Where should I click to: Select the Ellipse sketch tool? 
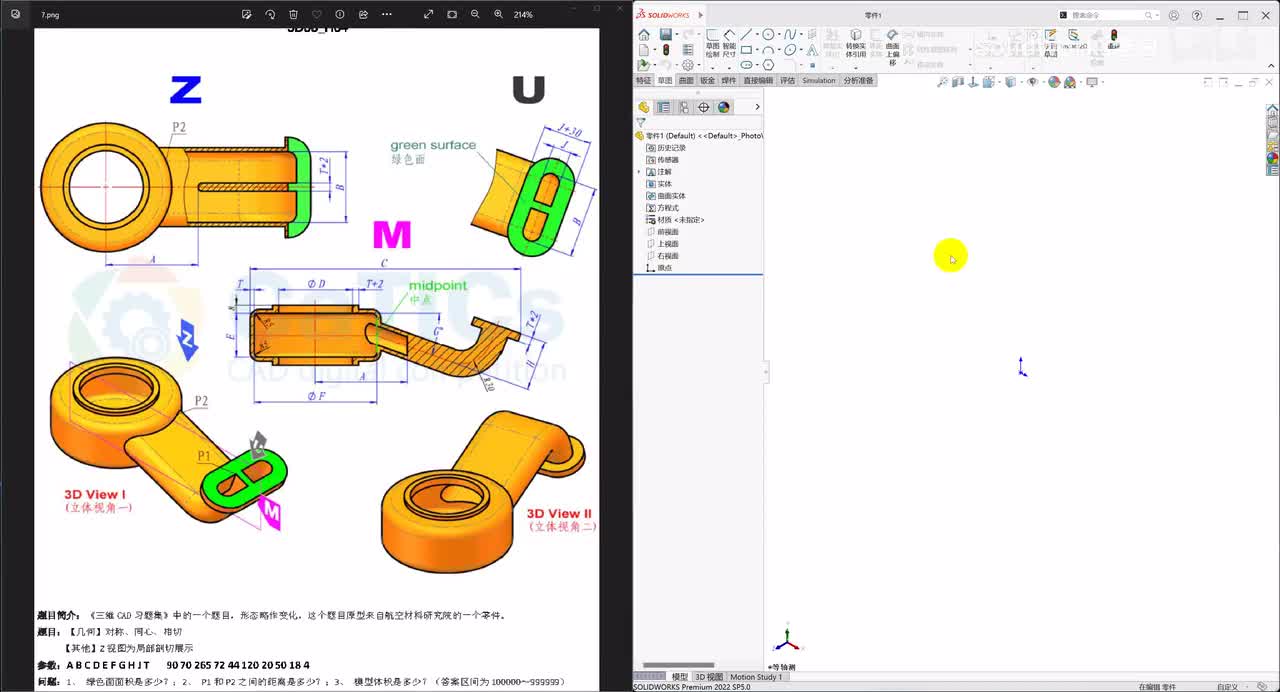click(x=791, y=50)
